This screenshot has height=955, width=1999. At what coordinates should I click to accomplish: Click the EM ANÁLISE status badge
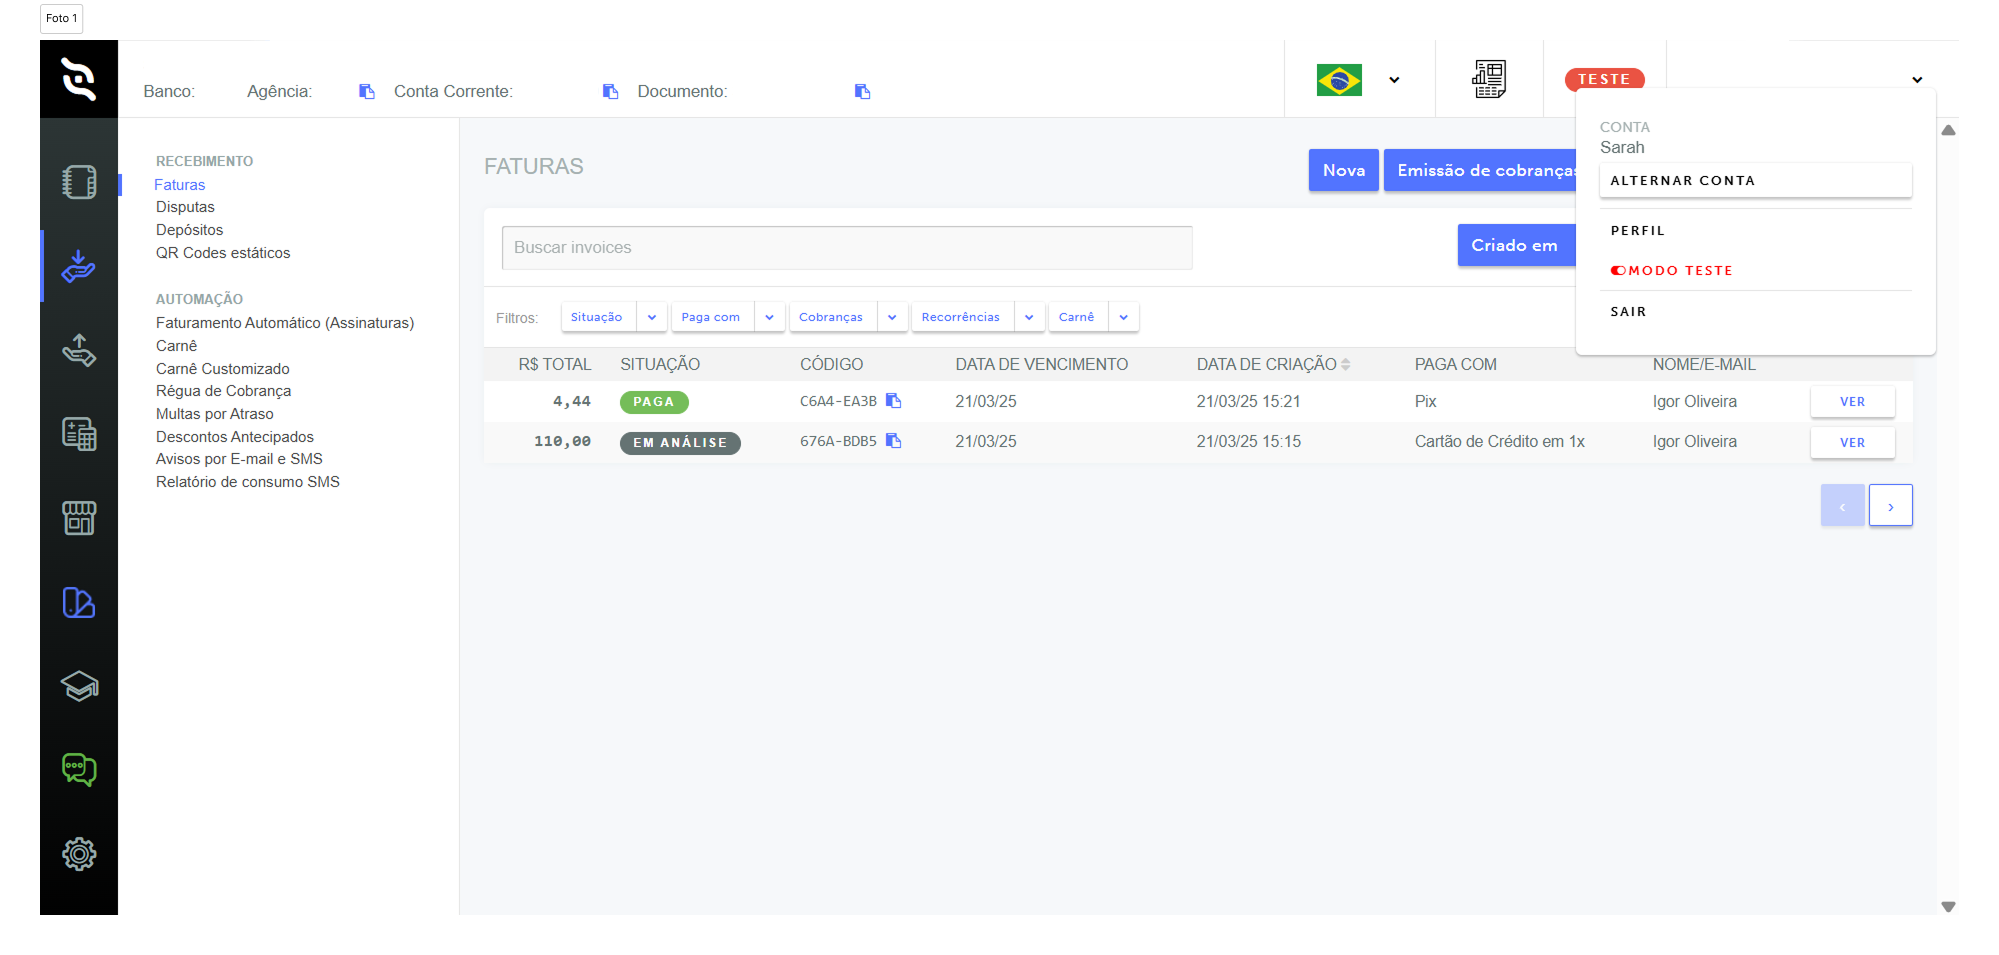click(680, 443)
